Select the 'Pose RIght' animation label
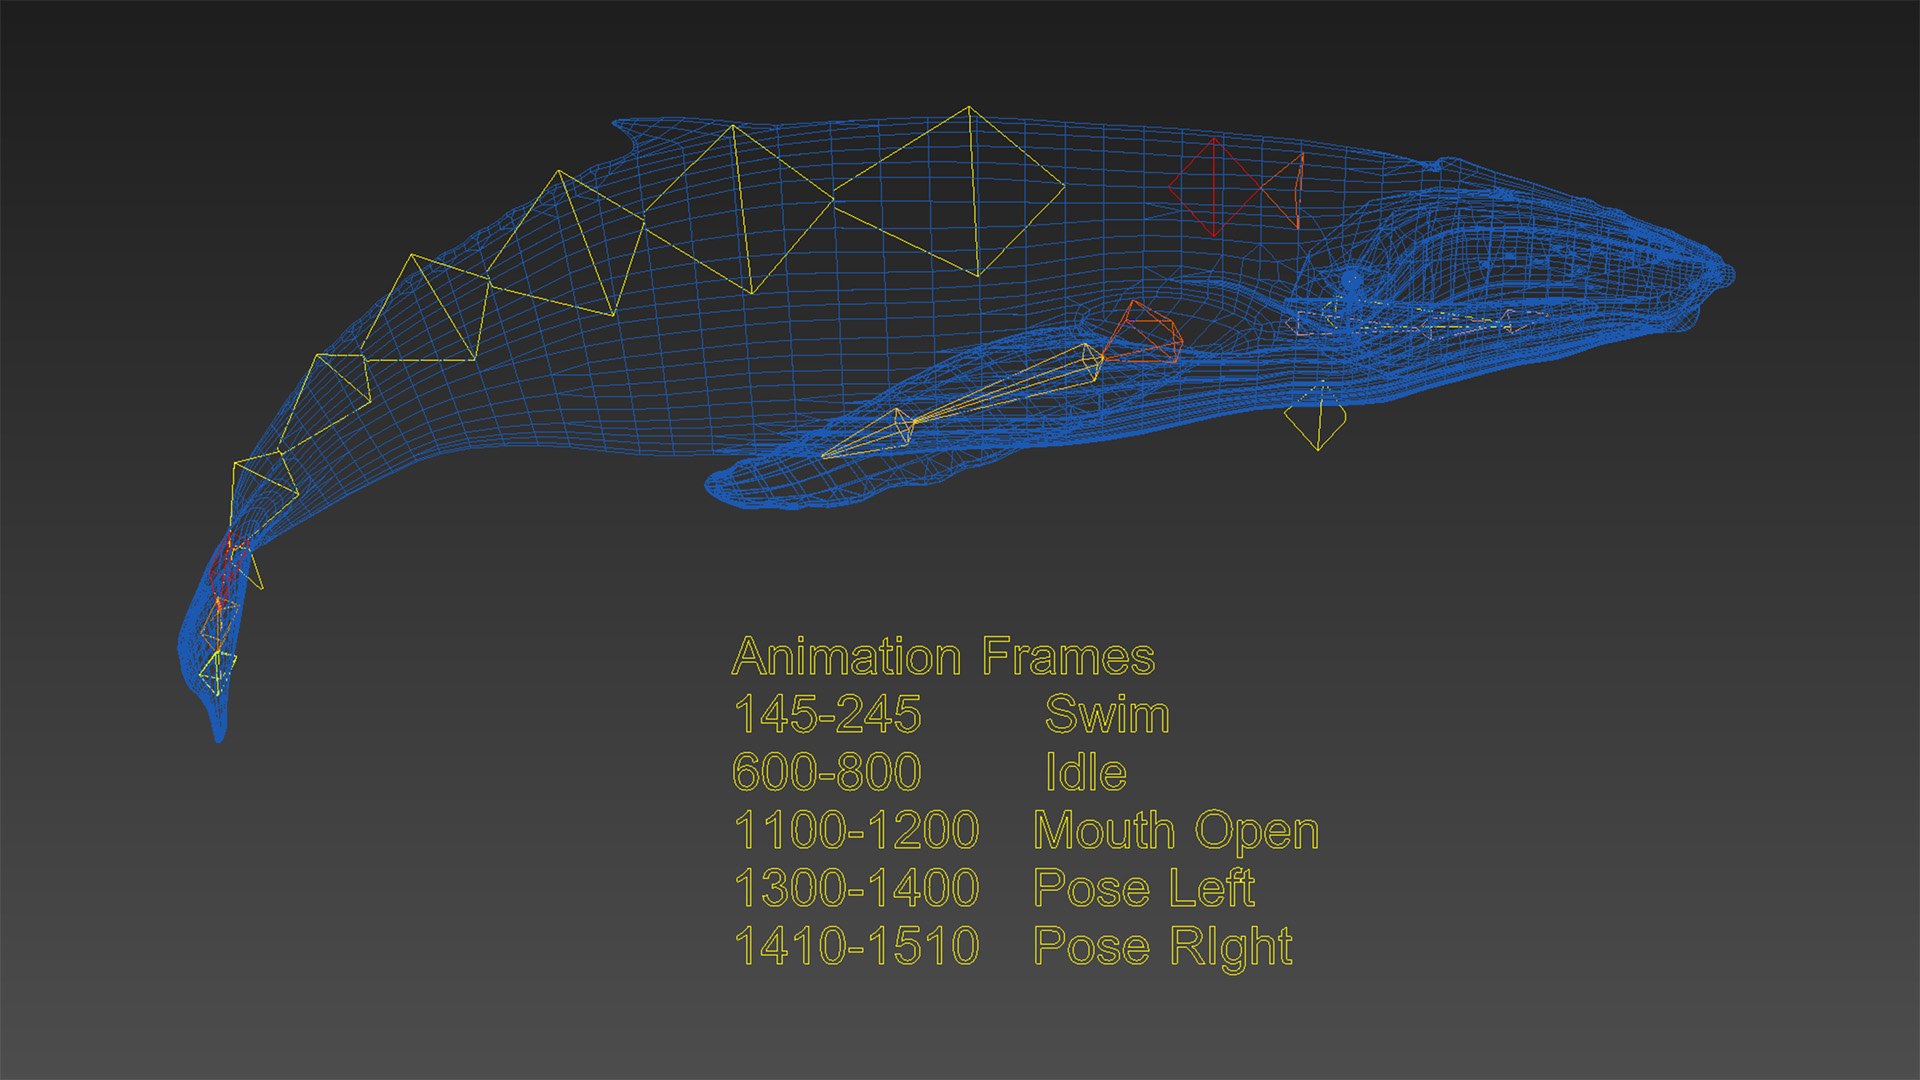 click(x=1163, y=948)
